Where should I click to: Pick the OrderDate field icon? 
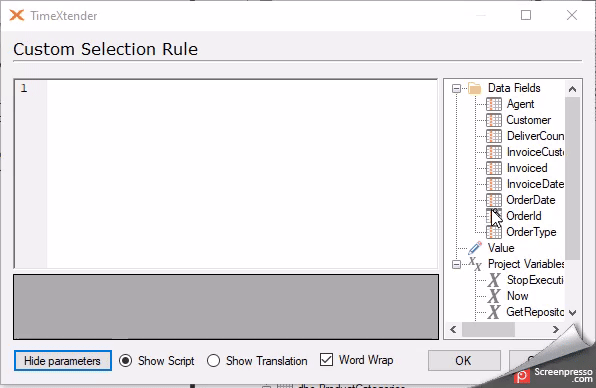494,200
